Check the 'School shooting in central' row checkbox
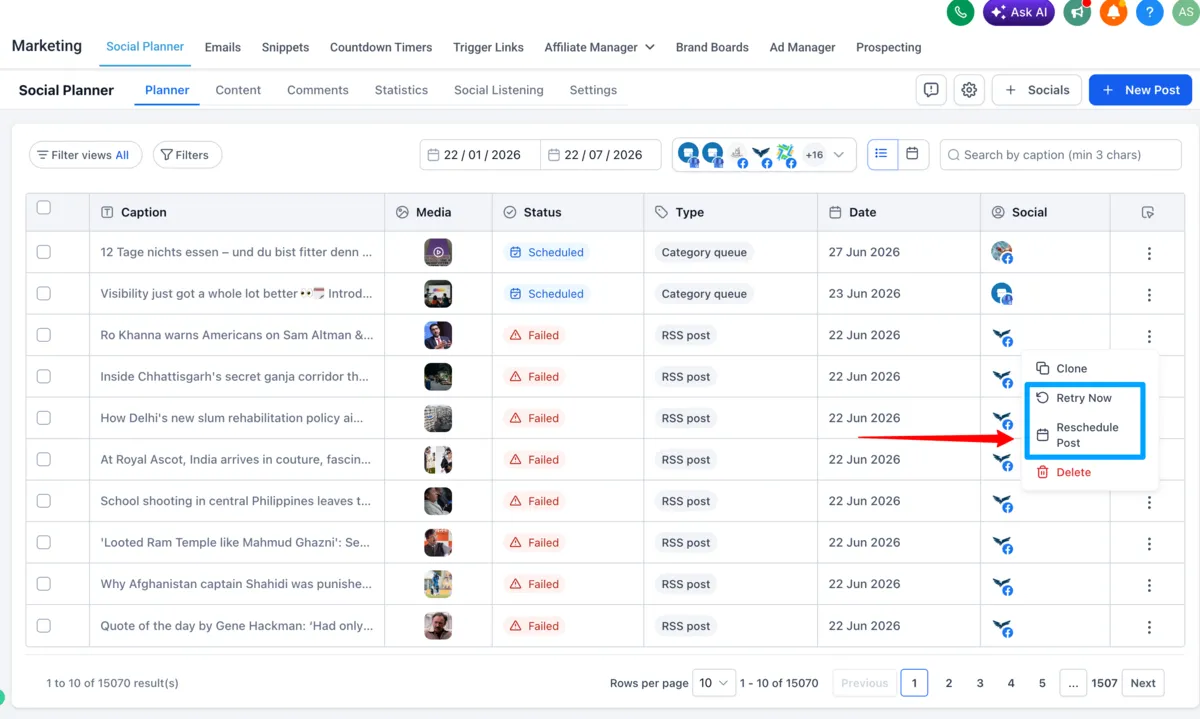The image size is (1200, 719). tap(43, 501)
